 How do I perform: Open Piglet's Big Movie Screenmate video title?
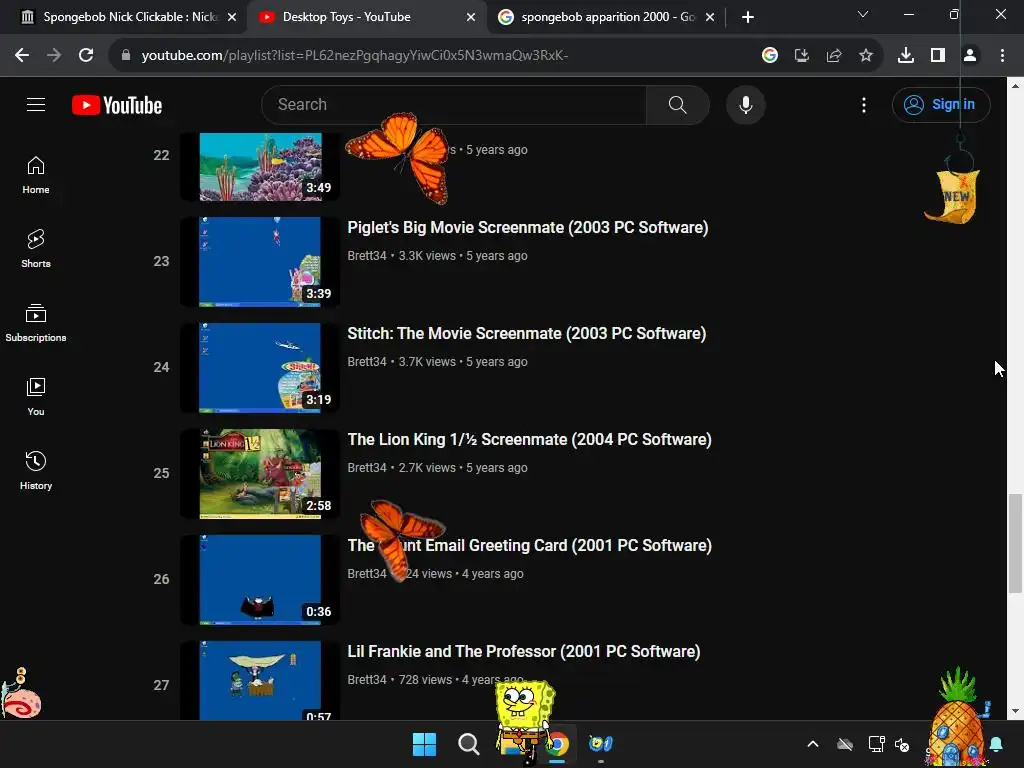(x=528, y=227)
